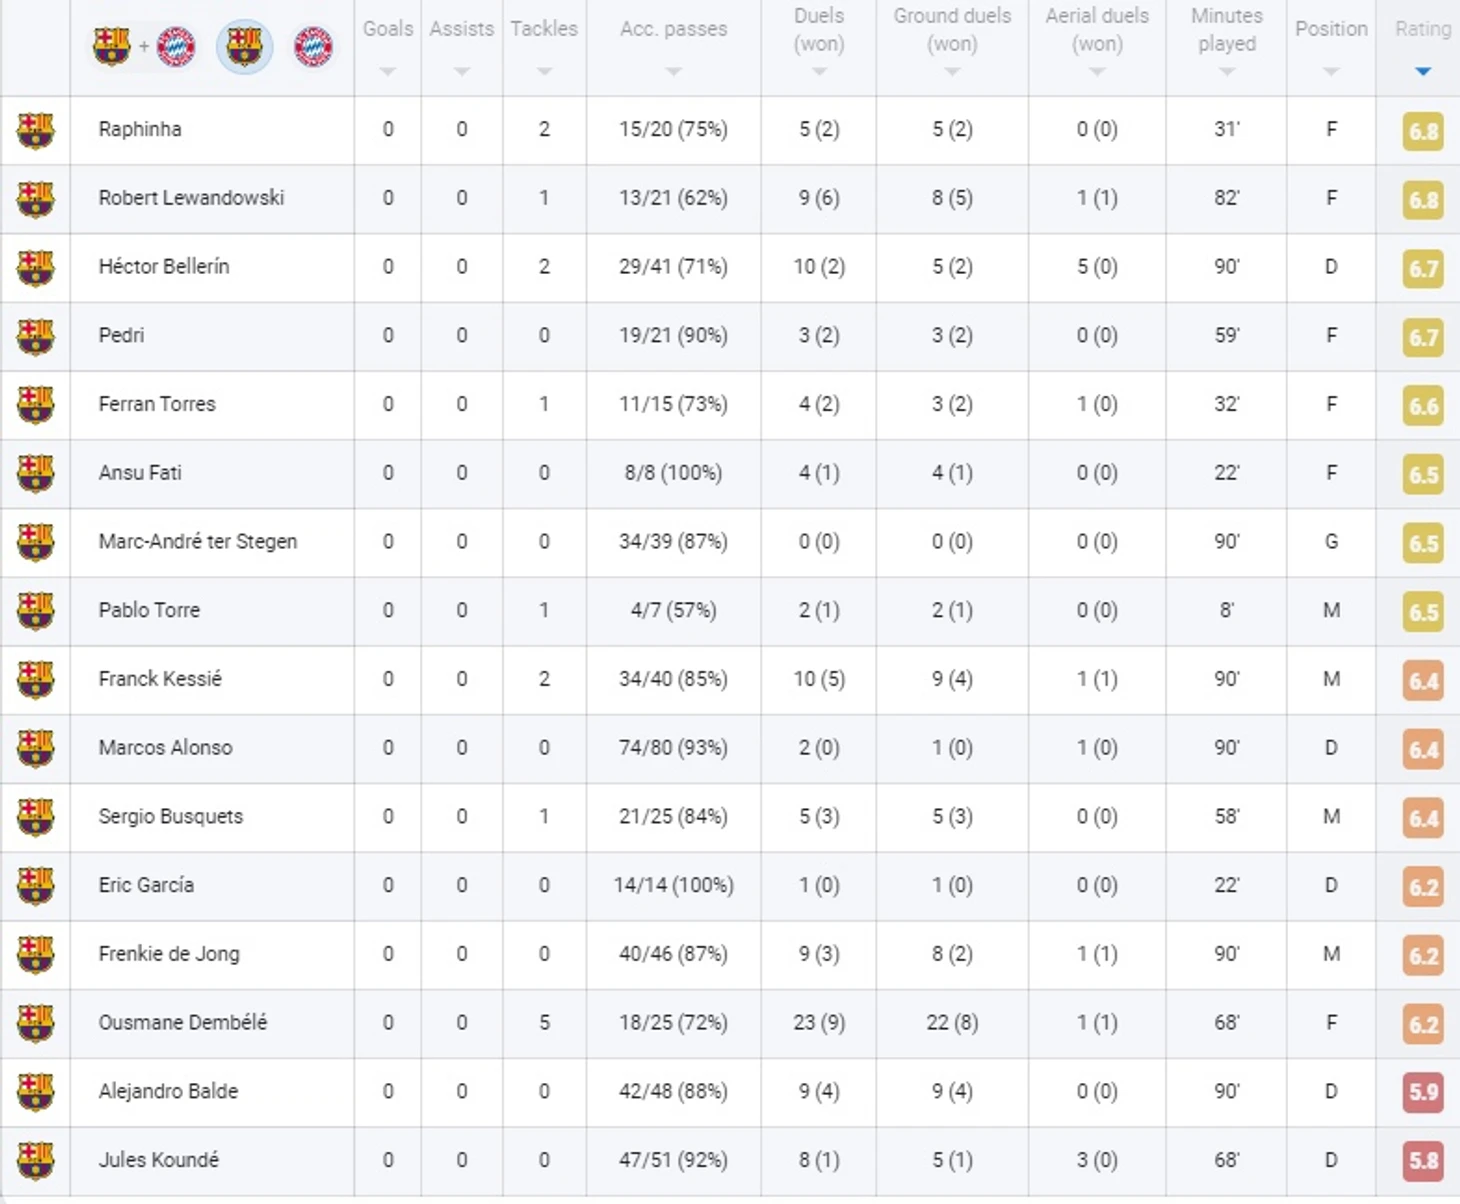Click club crest in Ansu Fati's row
This screenshot has width=1460, height=1204.
click(36, 473)
